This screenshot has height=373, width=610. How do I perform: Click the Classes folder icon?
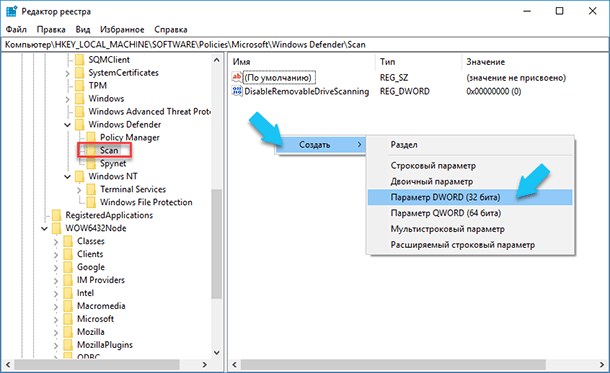(68, 241)
